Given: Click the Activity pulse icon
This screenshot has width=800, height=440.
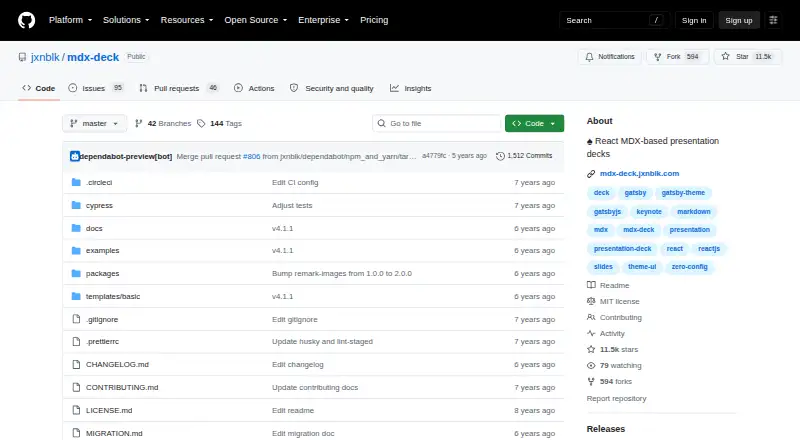Looking at the screenshot, I should point(591,333).
